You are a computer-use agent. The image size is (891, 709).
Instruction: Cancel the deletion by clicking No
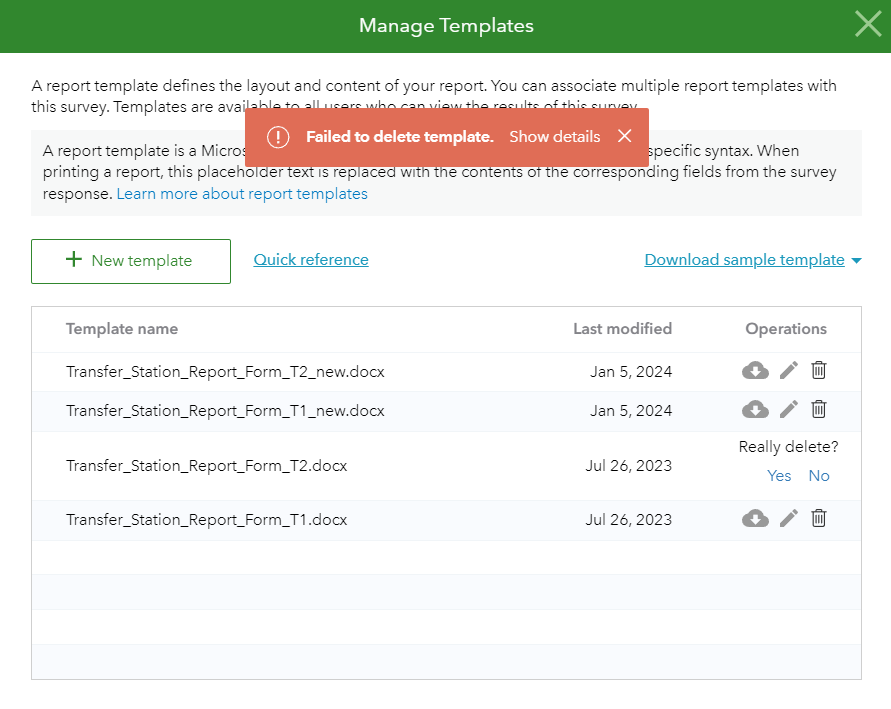pos(819,475)
